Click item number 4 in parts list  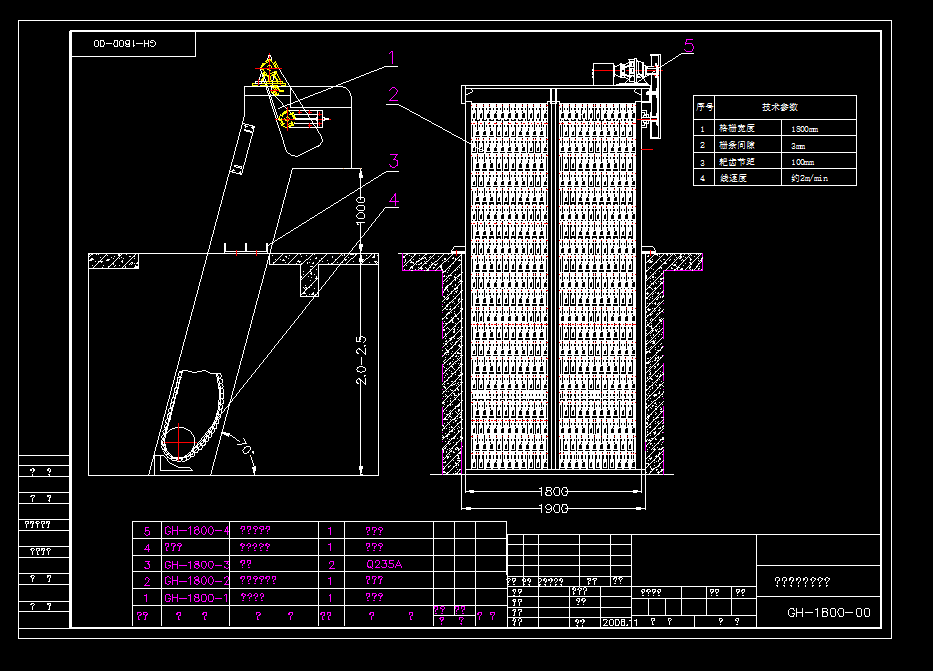[x=147, y=547]
